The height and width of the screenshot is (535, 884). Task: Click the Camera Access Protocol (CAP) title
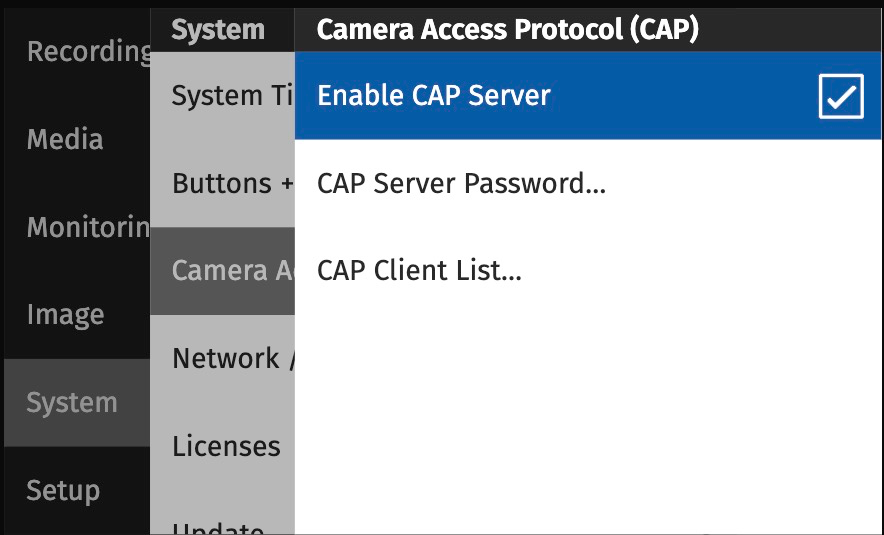[x=507, y=30]
